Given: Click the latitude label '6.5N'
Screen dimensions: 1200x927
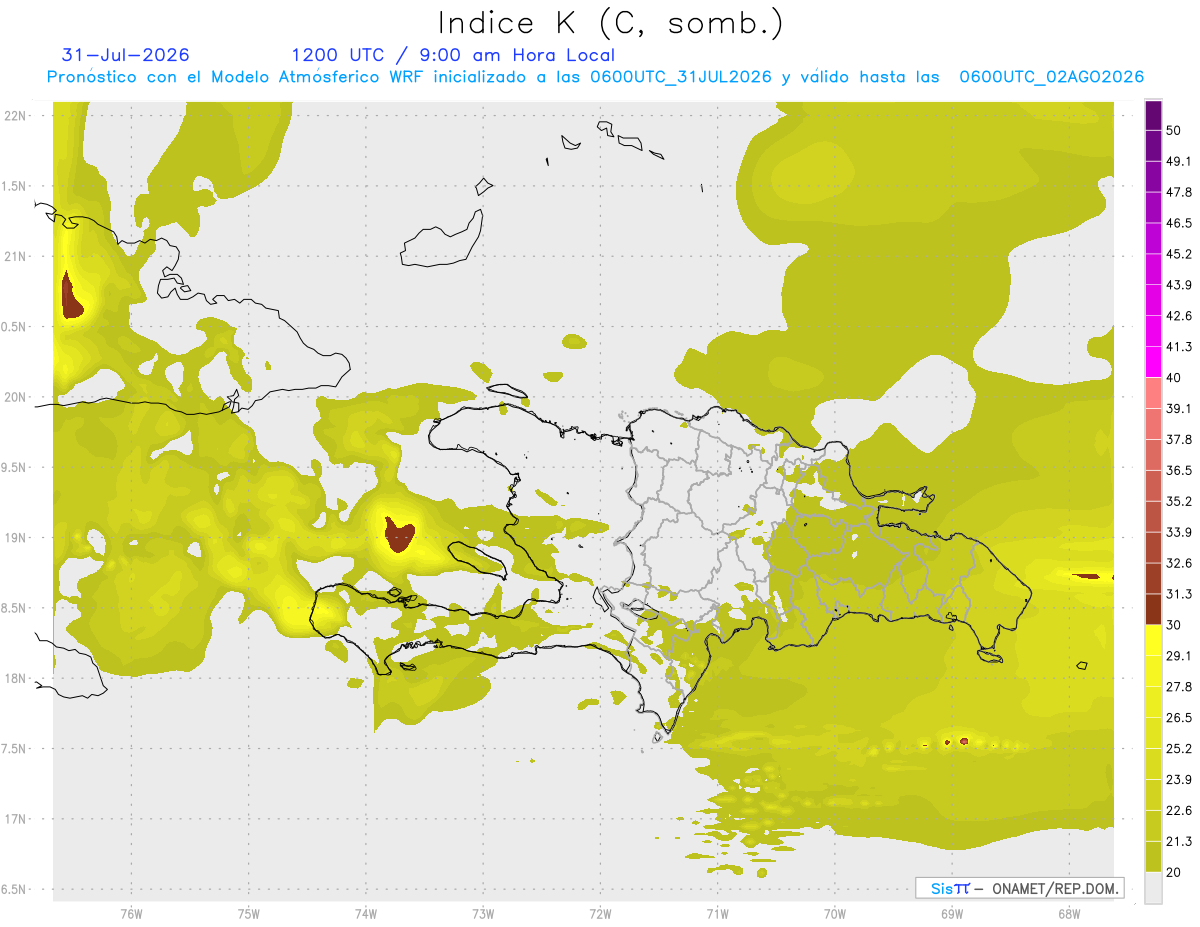Looking at the screenshot, I should [14, 890].
